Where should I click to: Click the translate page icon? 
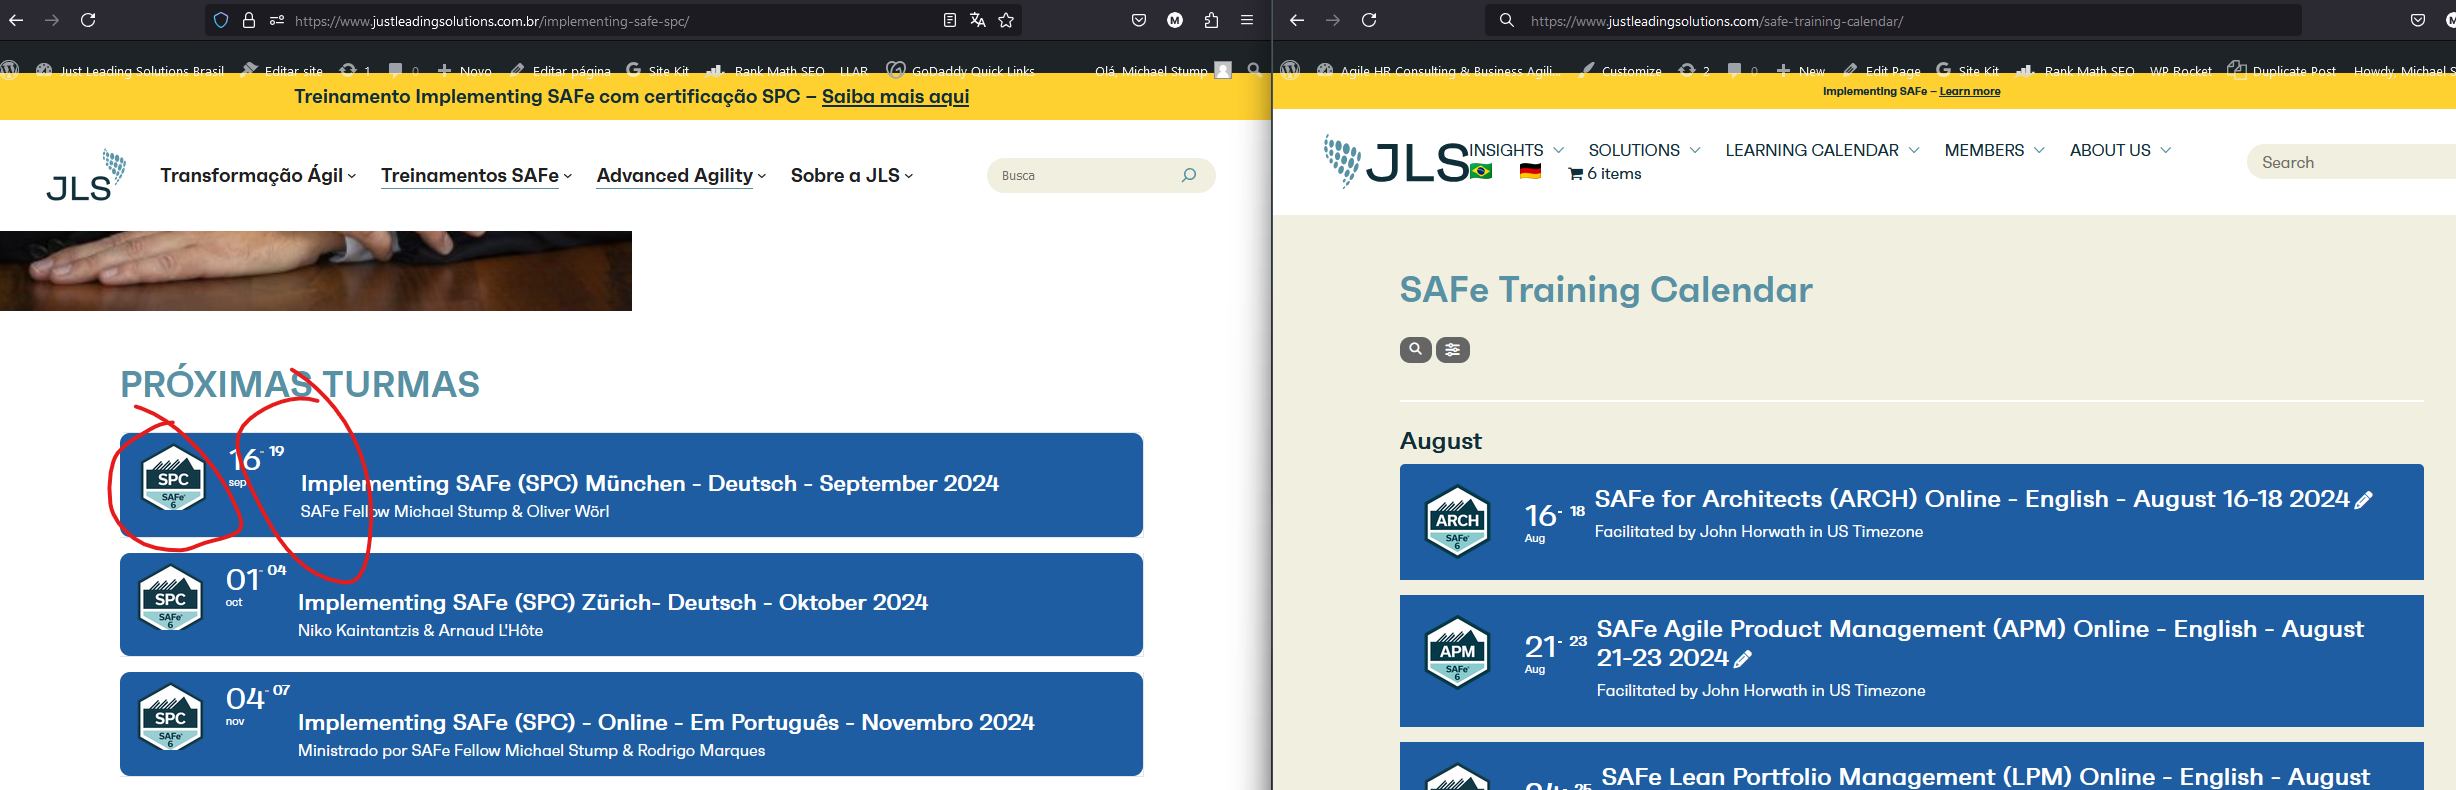(978, 20)
